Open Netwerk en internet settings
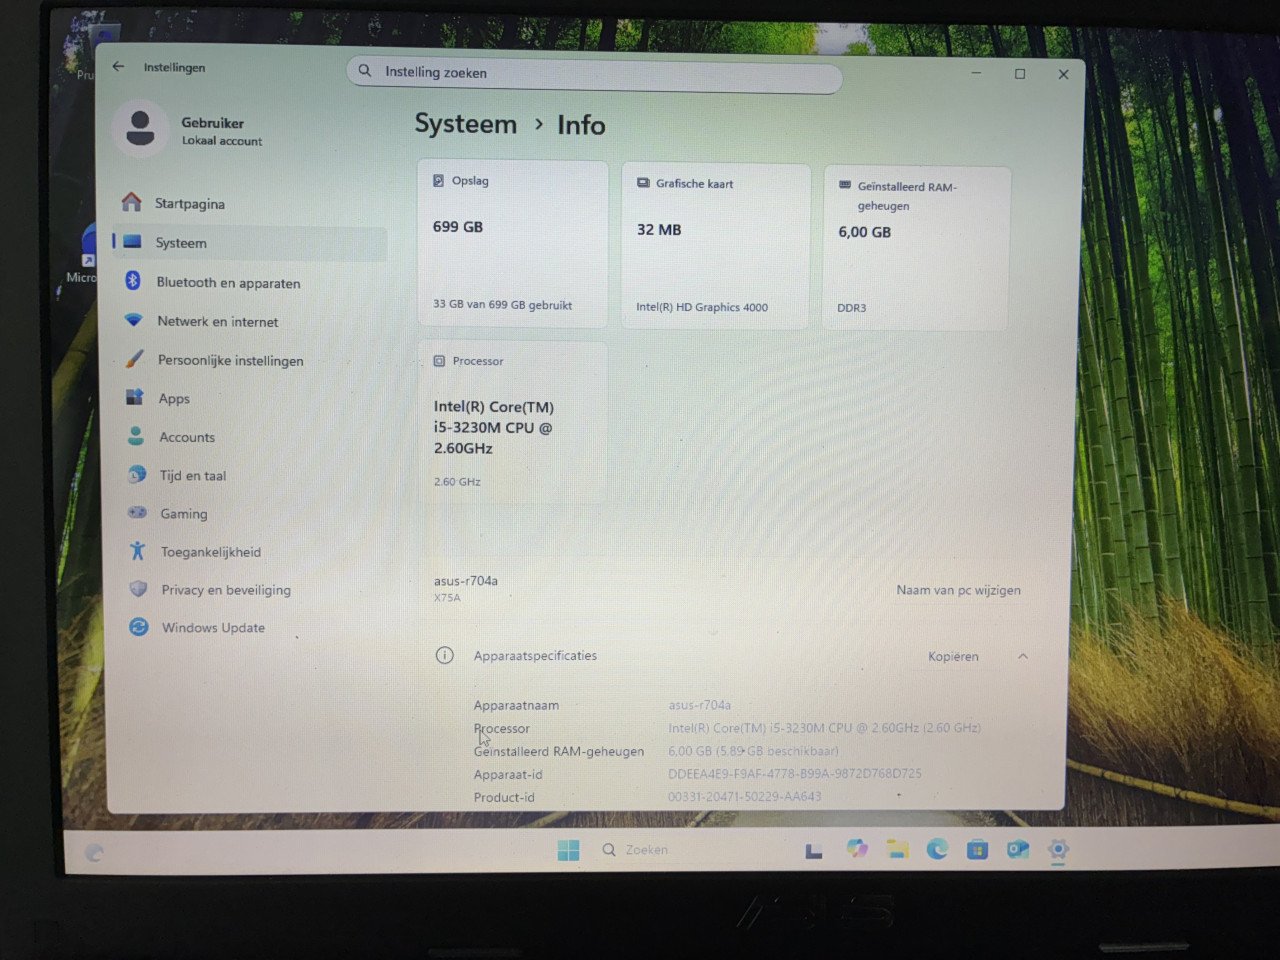The height and width of the screenshot is (960, 1280). point(217,322)
